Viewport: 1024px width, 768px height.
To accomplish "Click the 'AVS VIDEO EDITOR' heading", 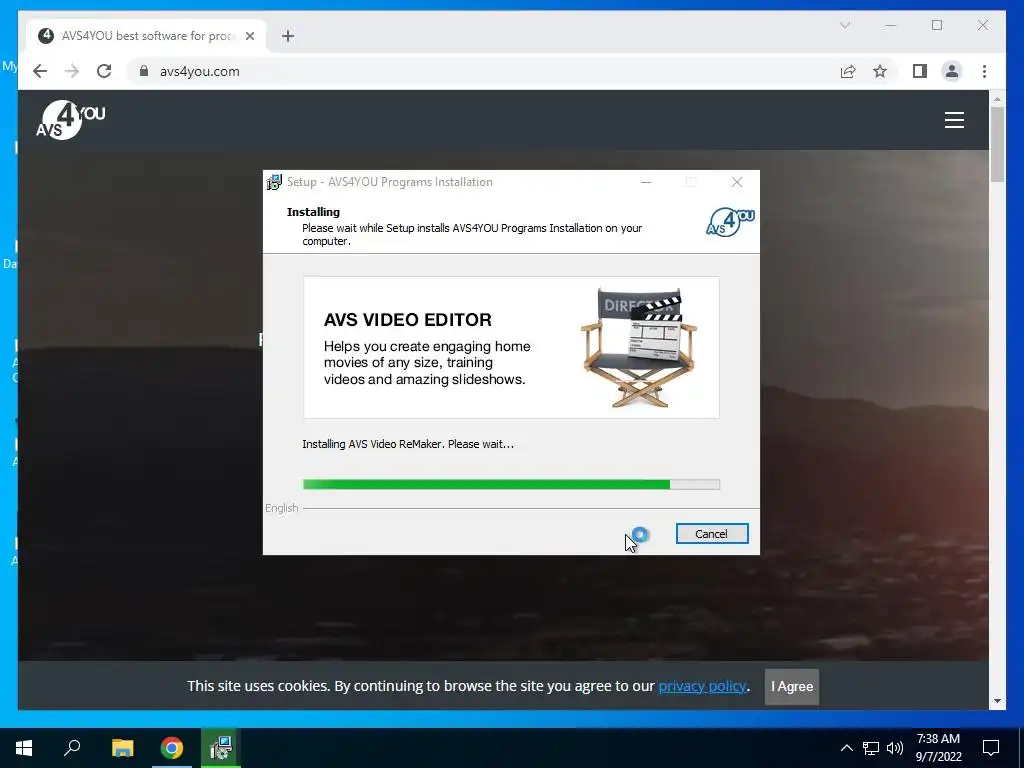I will (x=408, y=319).
